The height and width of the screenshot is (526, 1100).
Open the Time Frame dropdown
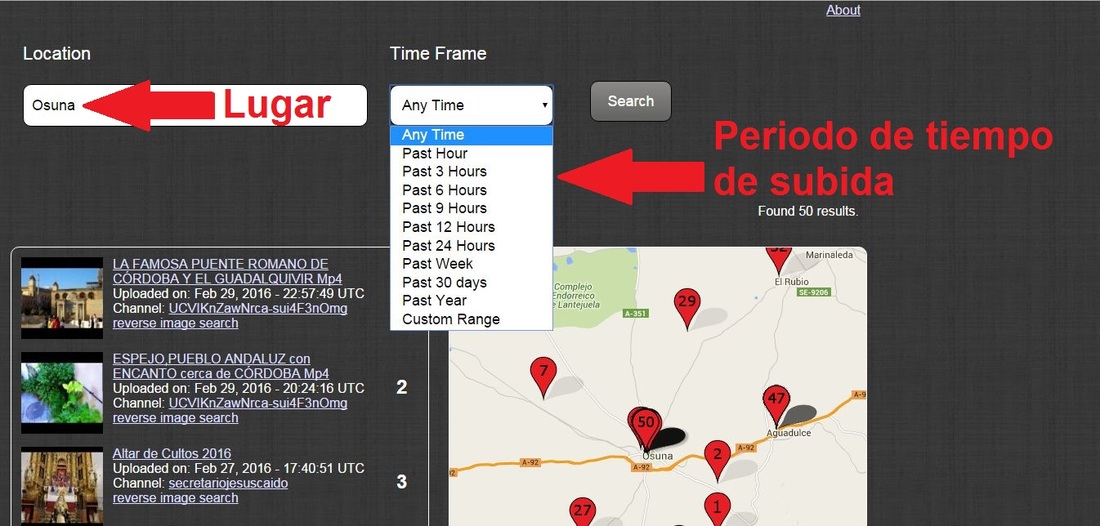tap(471, 105)
